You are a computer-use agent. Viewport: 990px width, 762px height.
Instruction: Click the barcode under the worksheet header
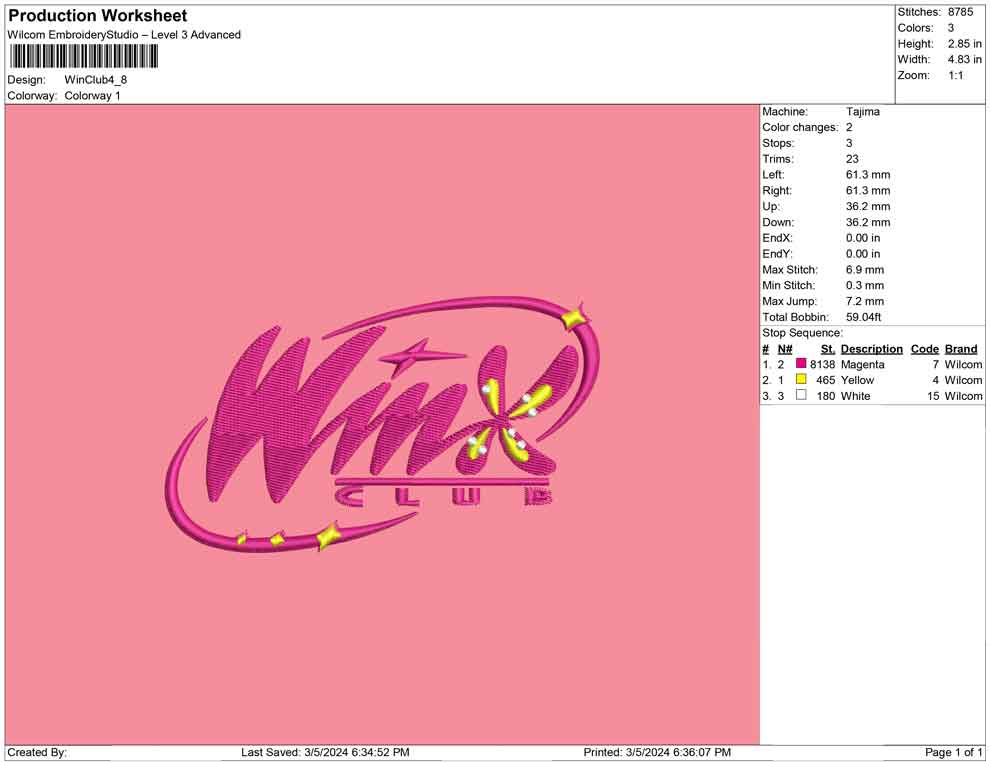pyautogui.click(x=83, y=57)
